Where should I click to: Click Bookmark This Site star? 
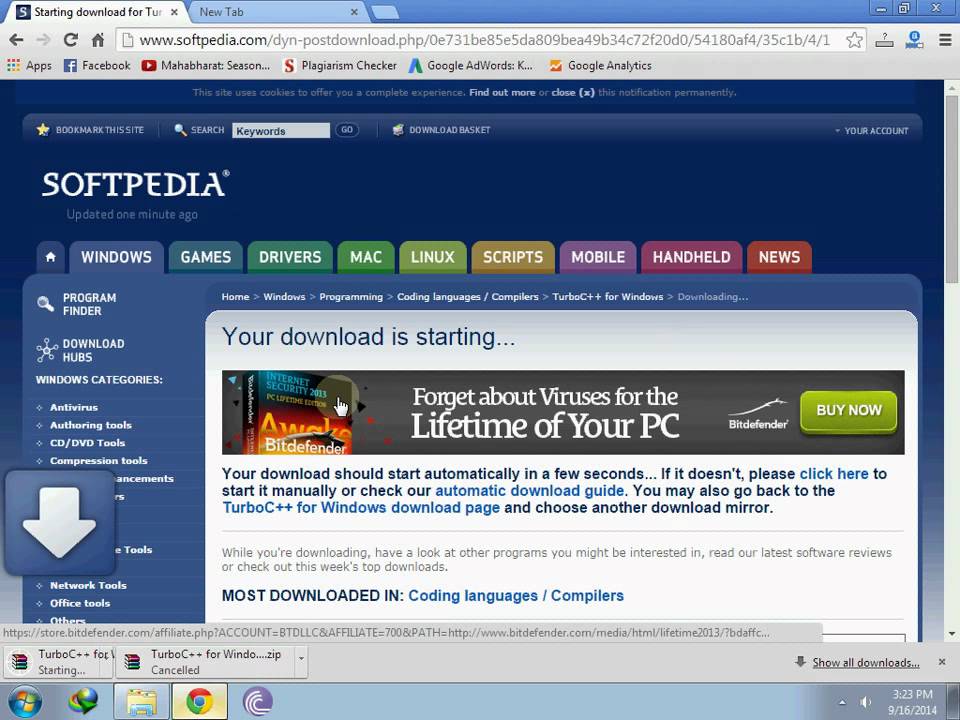click(x=90, y=130)
